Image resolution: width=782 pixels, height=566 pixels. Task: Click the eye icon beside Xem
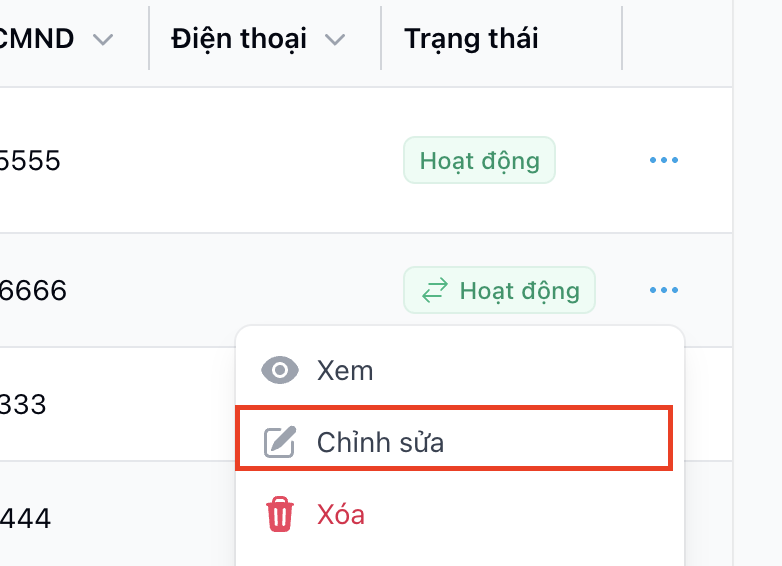tap(280, 371)
